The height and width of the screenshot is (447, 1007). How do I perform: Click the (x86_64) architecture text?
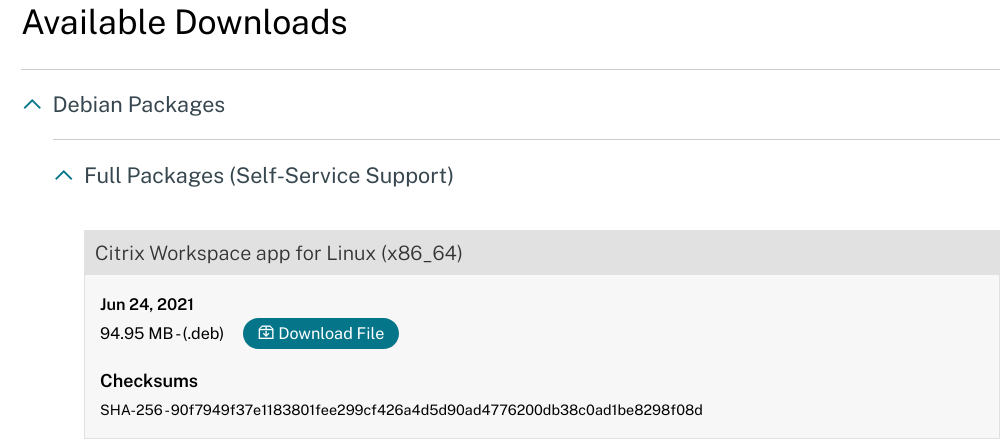click(x=420, y=253)
